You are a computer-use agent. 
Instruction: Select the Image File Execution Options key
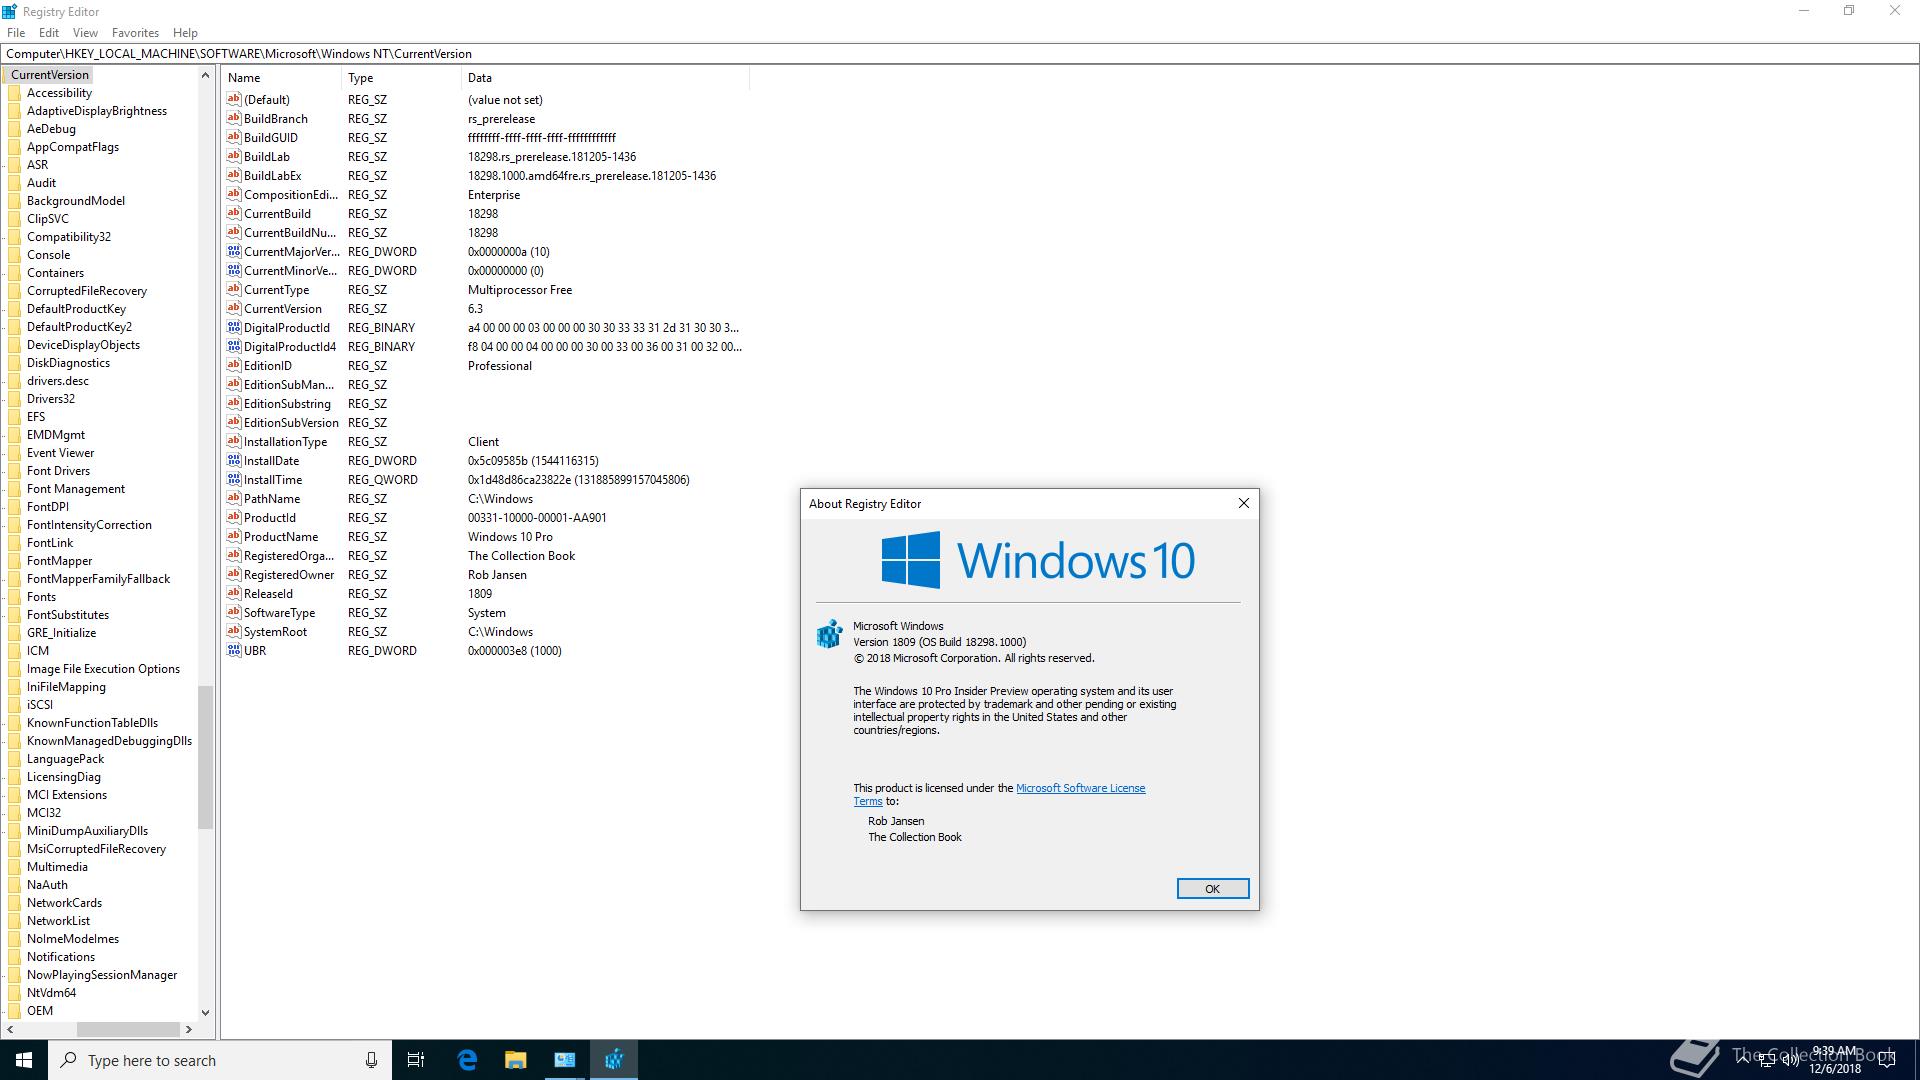103,669
